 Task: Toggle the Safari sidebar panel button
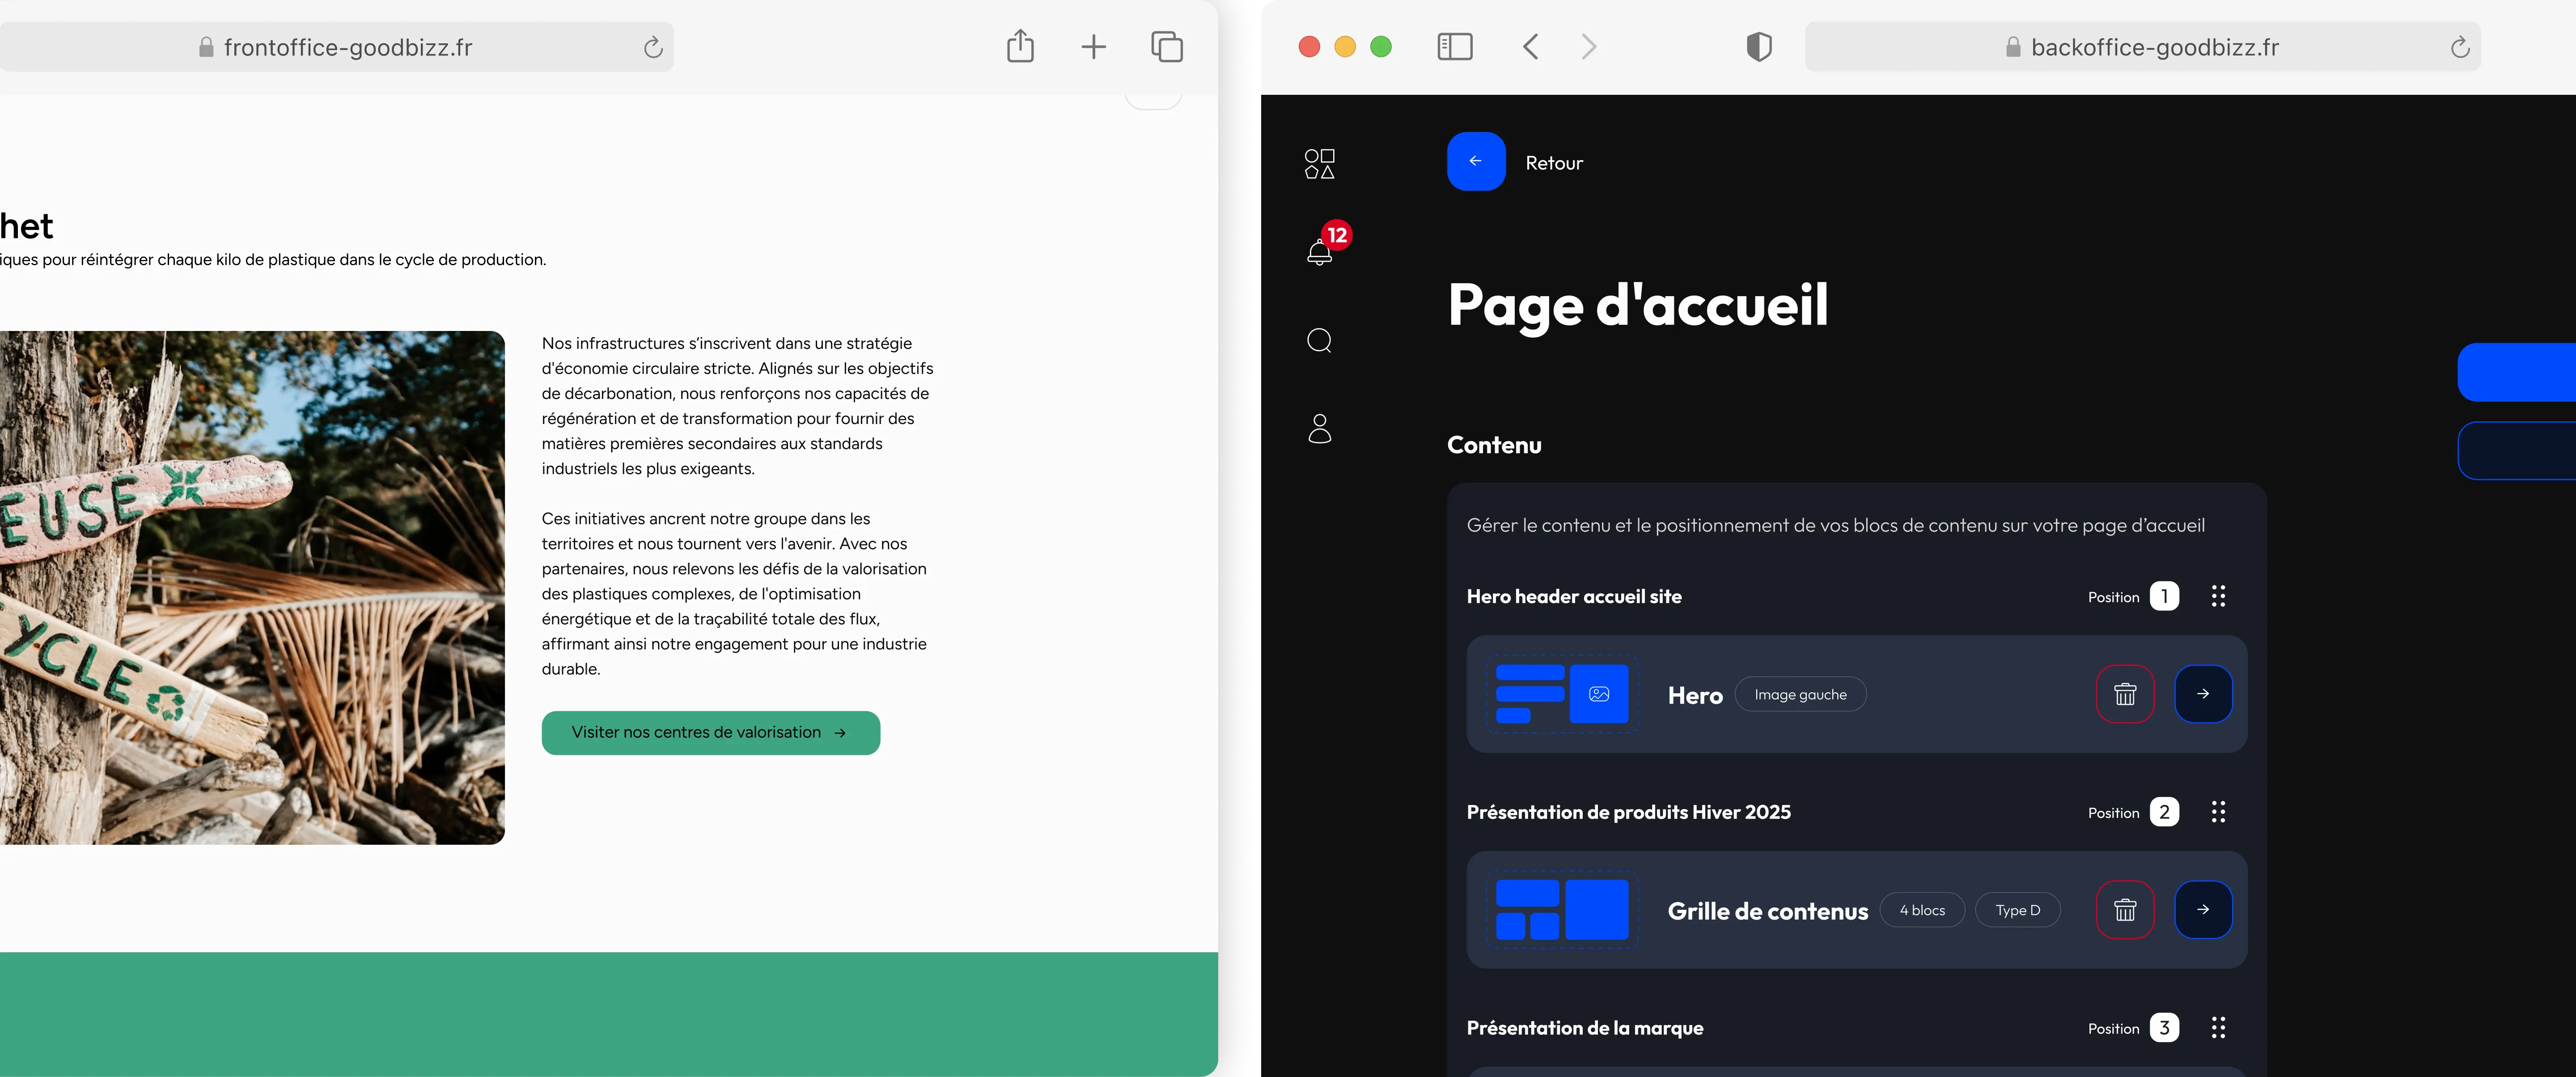1454,47
